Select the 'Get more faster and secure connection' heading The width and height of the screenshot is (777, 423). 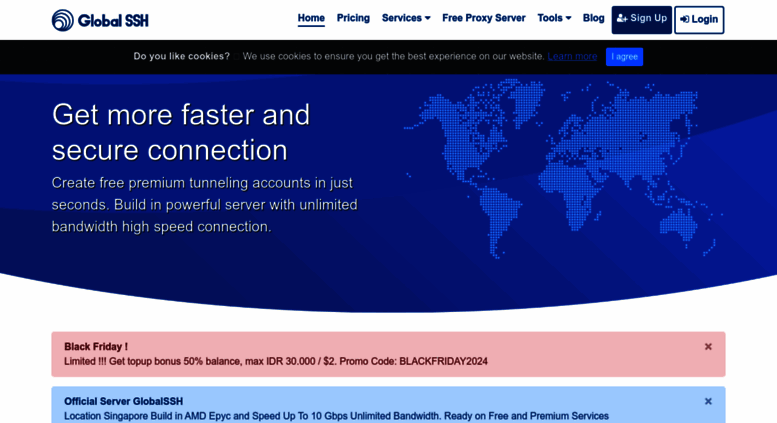point(181,132)
